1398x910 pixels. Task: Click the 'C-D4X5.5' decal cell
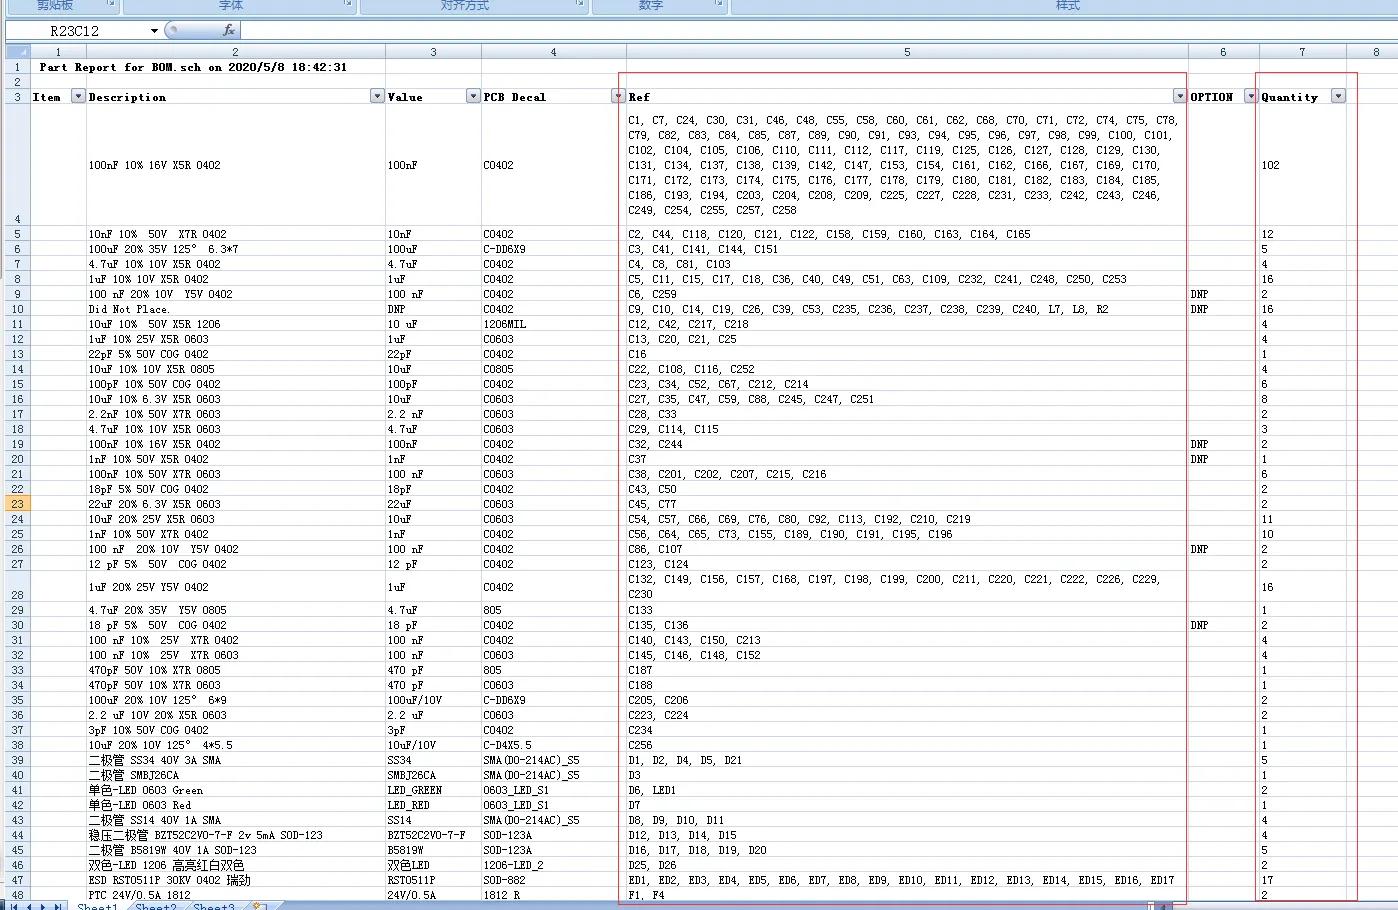click(x=553, y=745)
